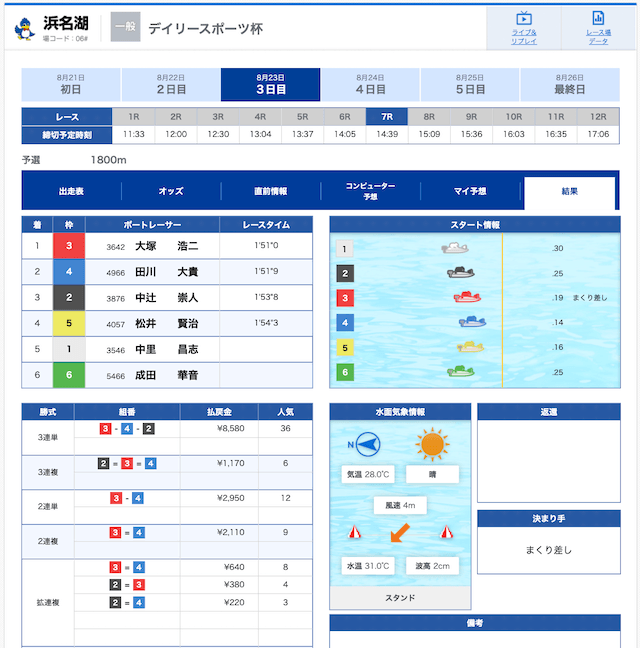Click the Hamanako bird mascot logo
Viewport: 640px width, 648px height.
(x=24, y=29)
